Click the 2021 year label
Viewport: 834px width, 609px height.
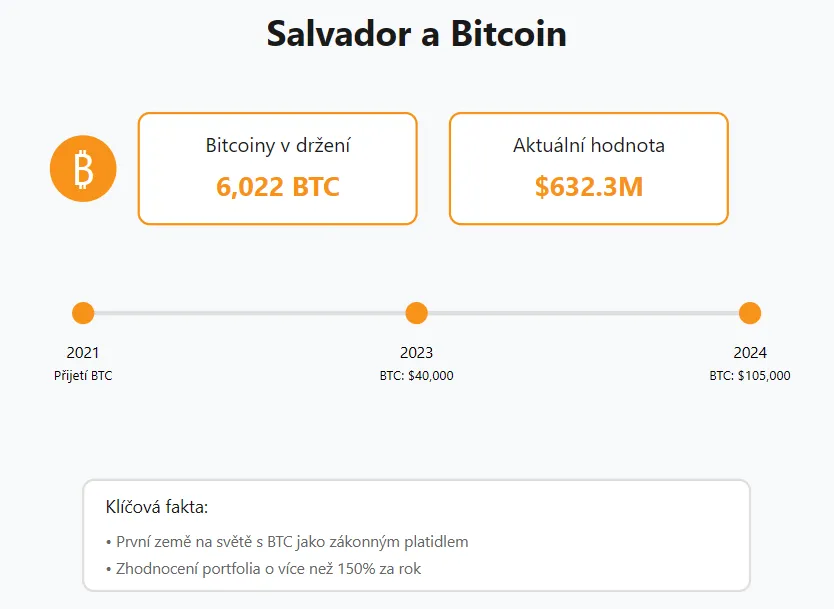(83, 353)
